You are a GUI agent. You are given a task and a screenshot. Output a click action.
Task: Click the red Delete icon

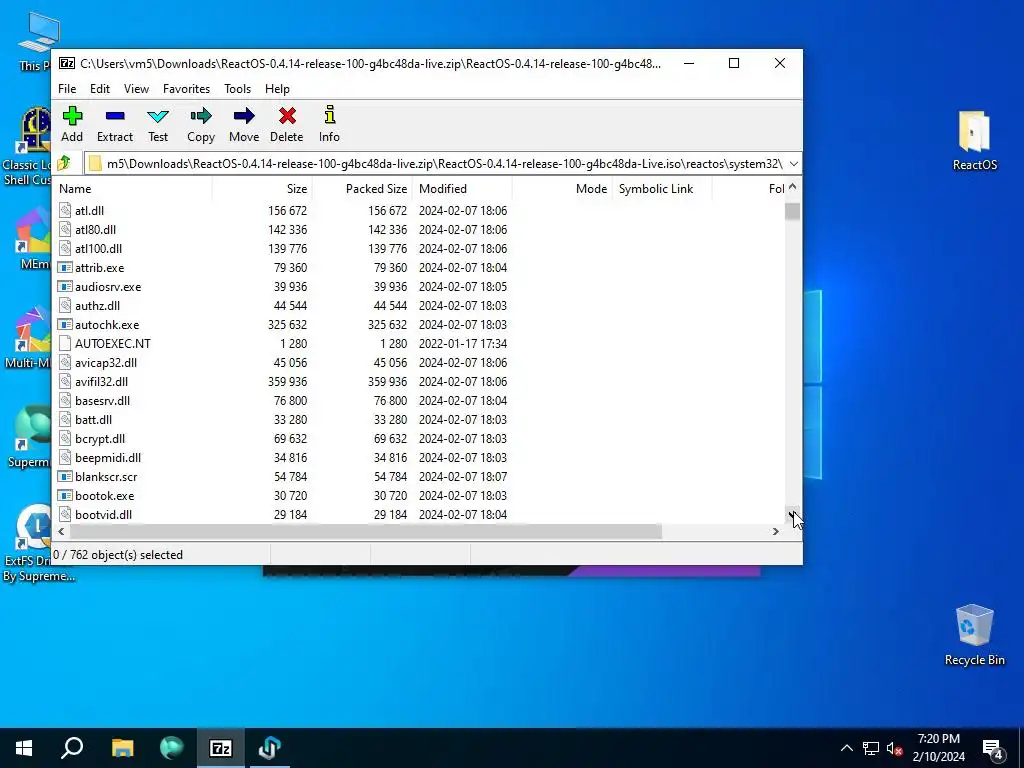pyautogui.click(x=287, y=116)
